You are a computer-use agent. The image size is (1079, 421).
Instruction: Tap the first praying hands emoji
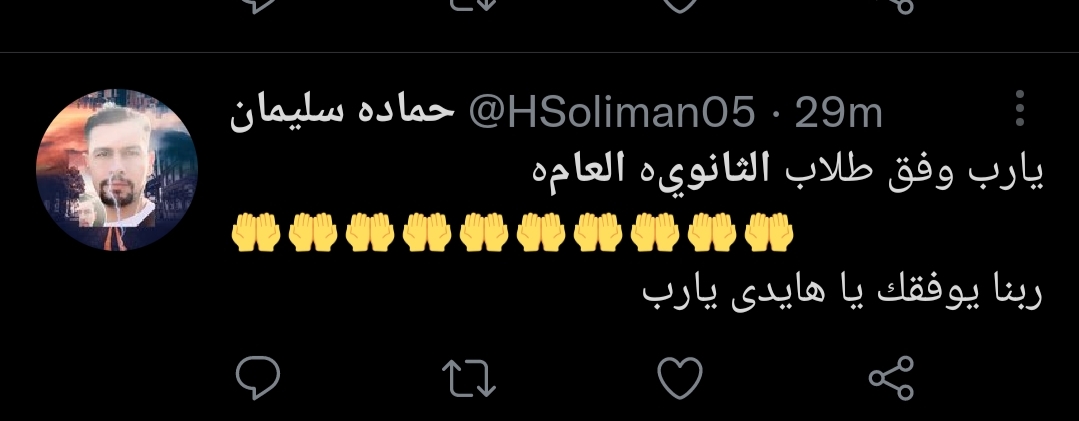coord(255,232)
